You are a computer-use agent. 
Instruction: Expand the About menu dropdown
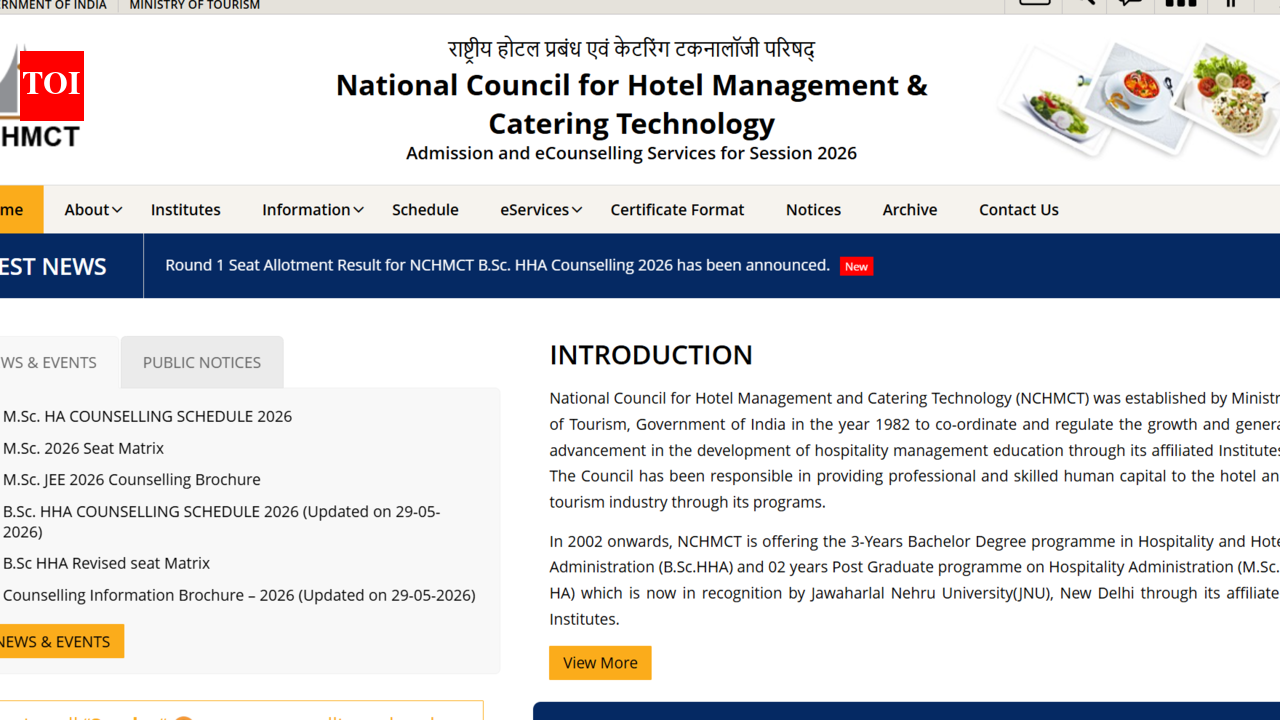[93, 209]
